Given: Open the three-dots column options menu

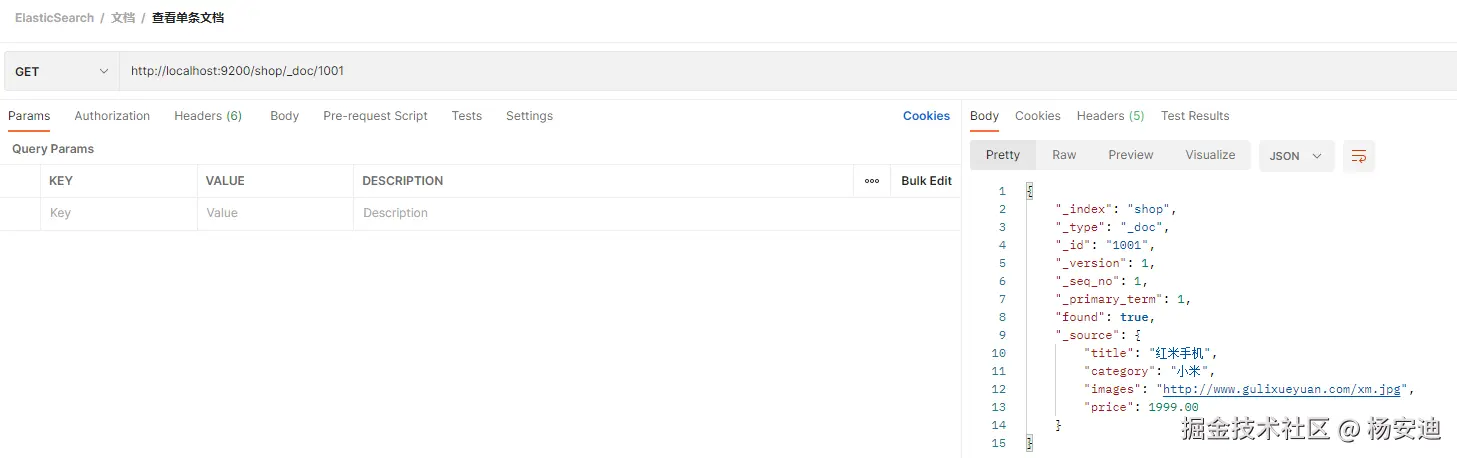Looking at the screenshot, I should point(872,181).
